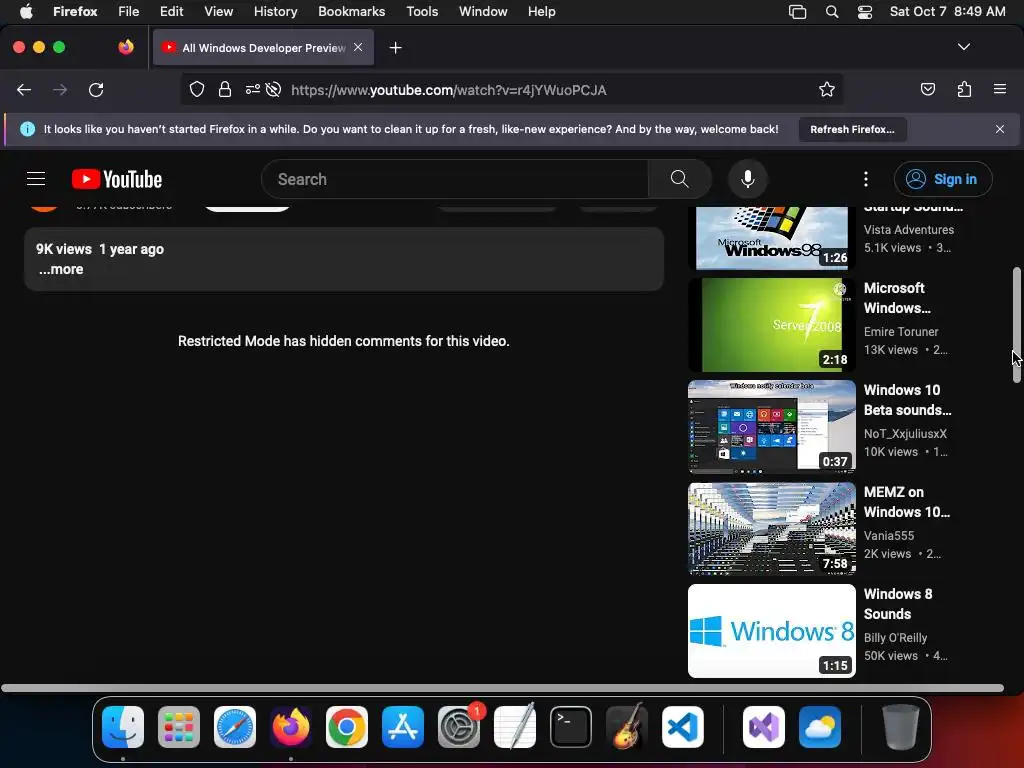Open the Windows 10 Beta sounds video title
1024x768 pixels.
907,400
